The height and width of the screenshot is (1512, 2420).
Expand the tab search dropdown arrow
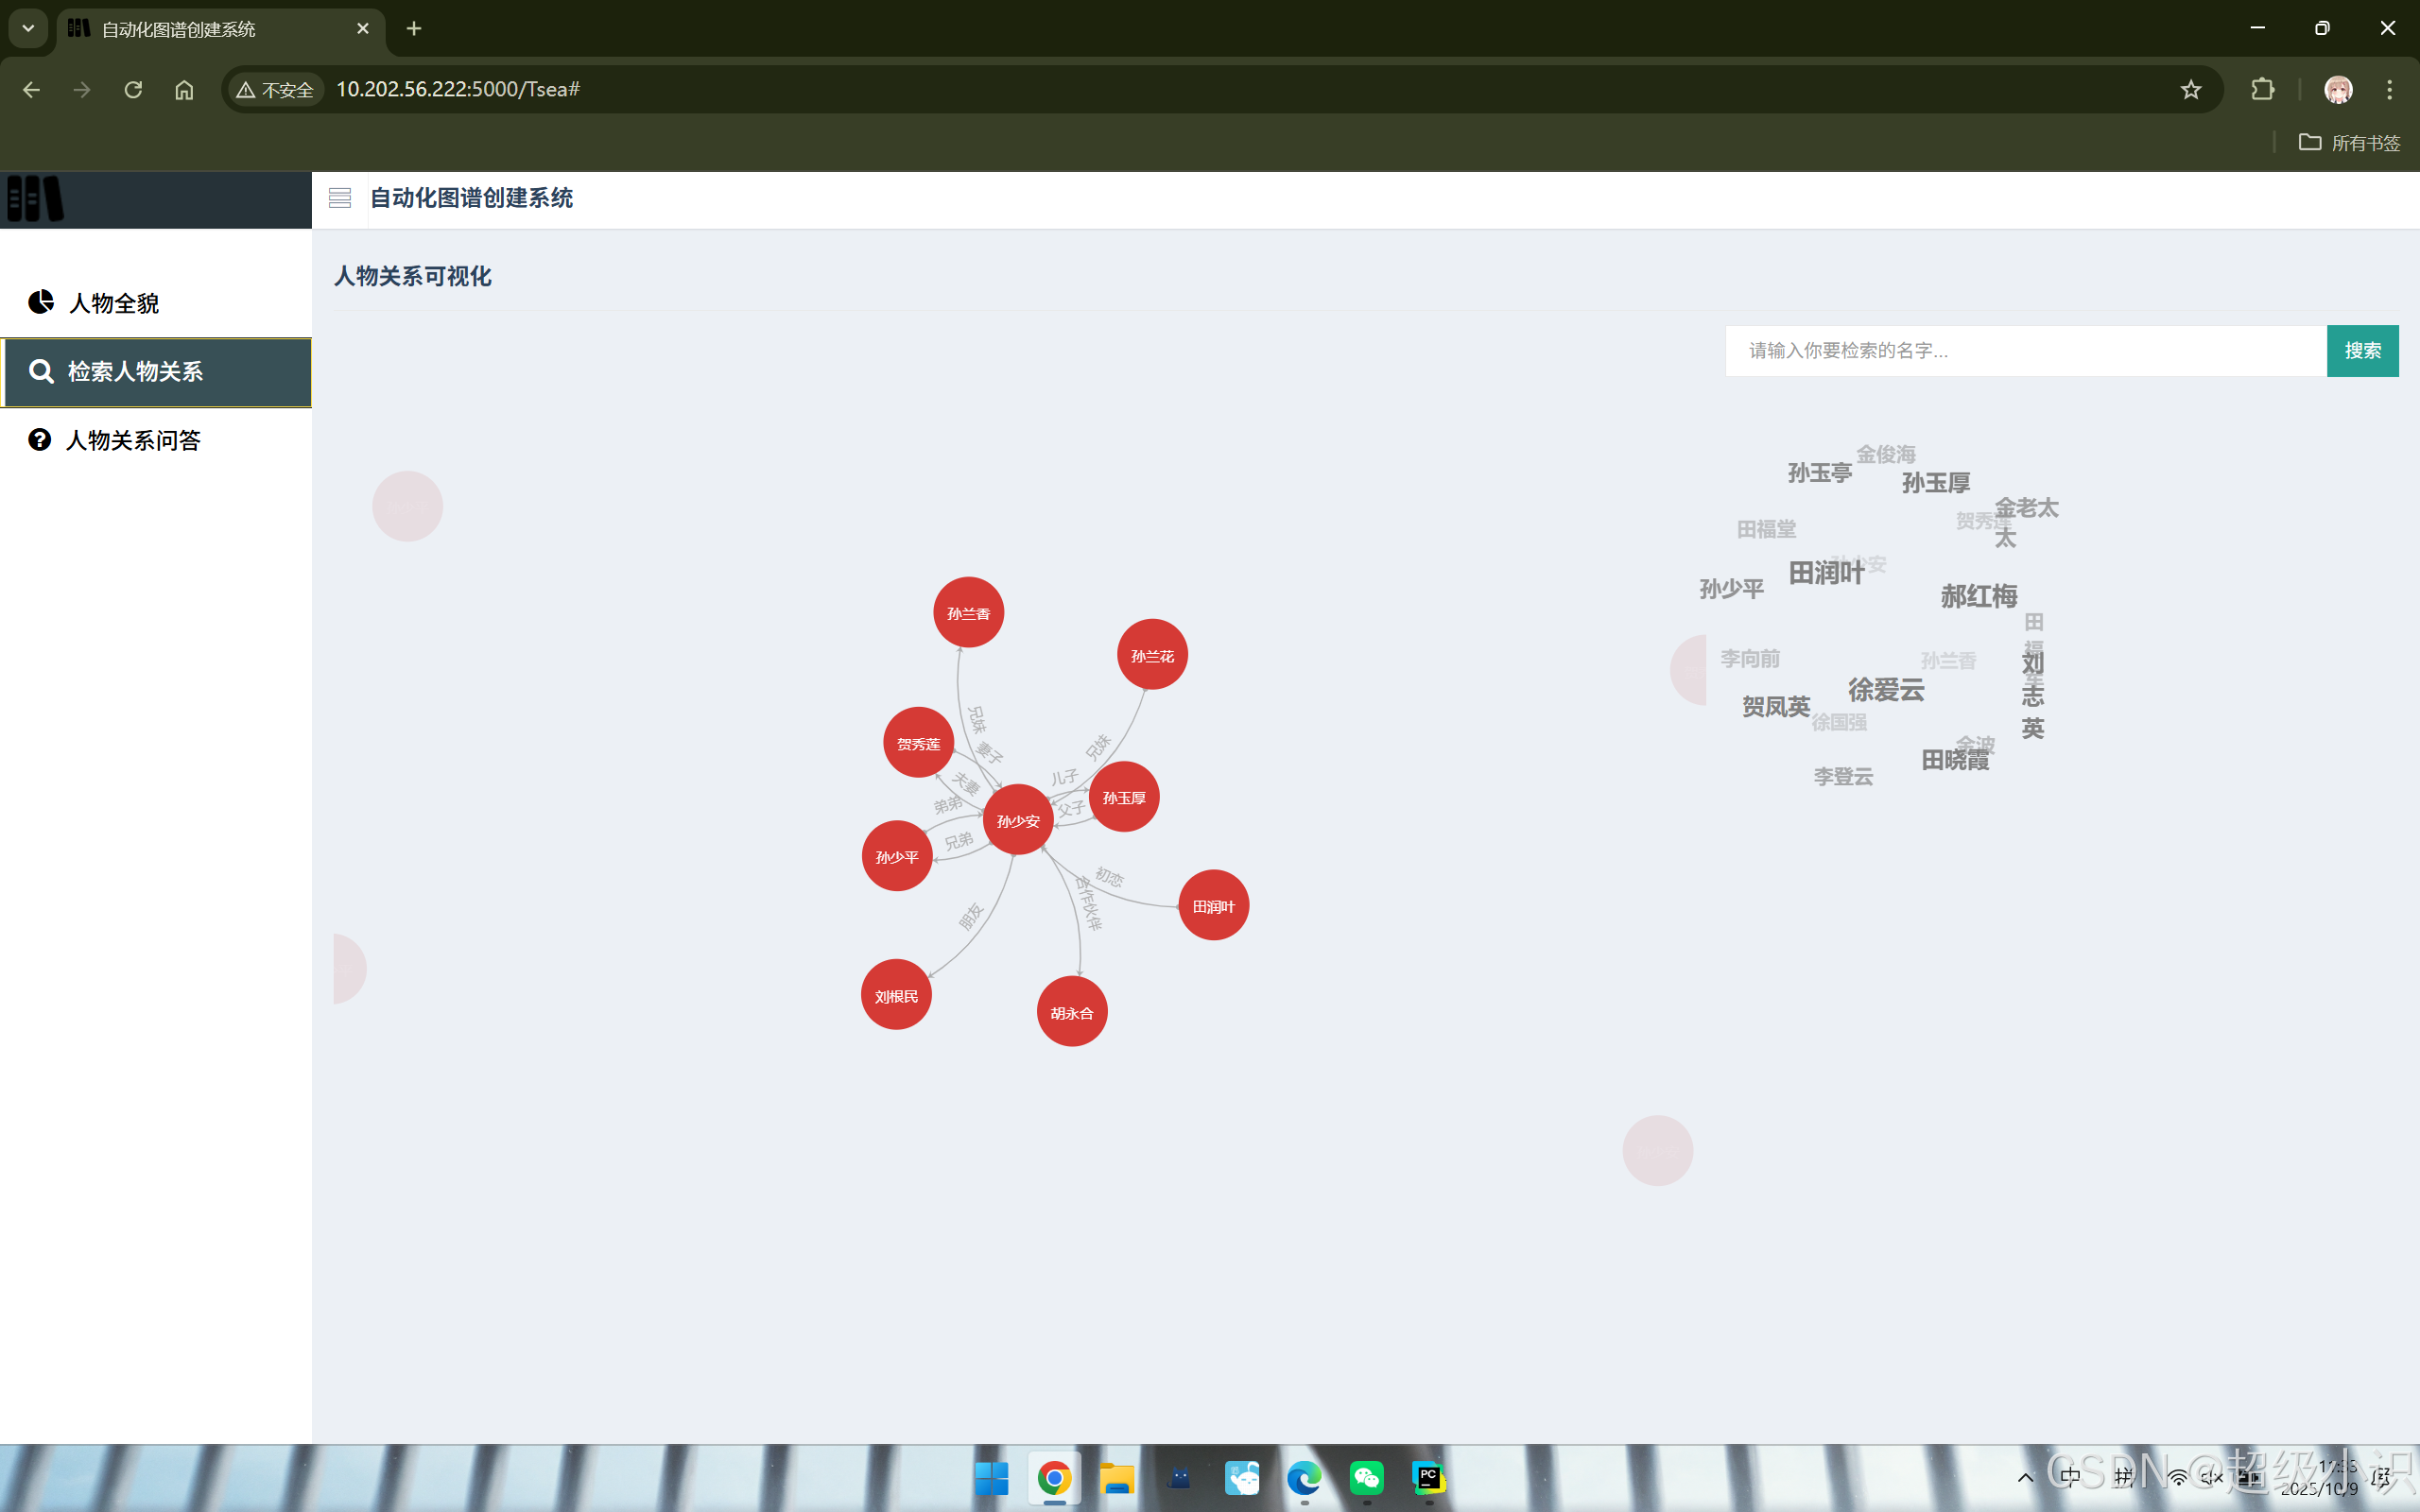[x=28, y=29]
